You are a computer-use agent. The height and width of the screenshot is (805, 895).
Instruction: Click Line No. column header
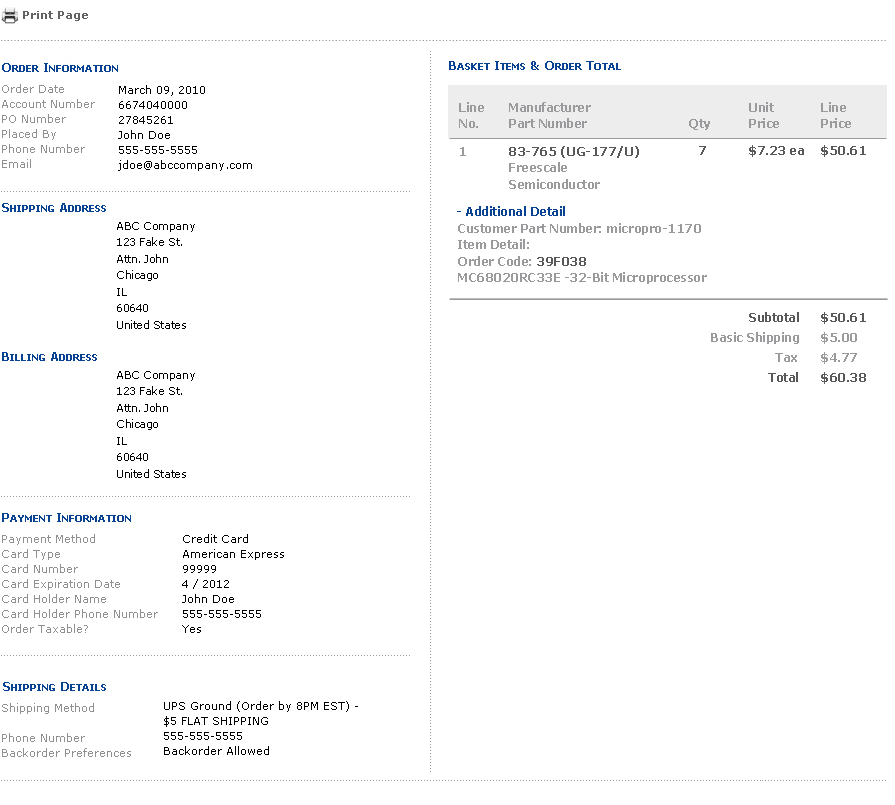click(x=471, y=115)
